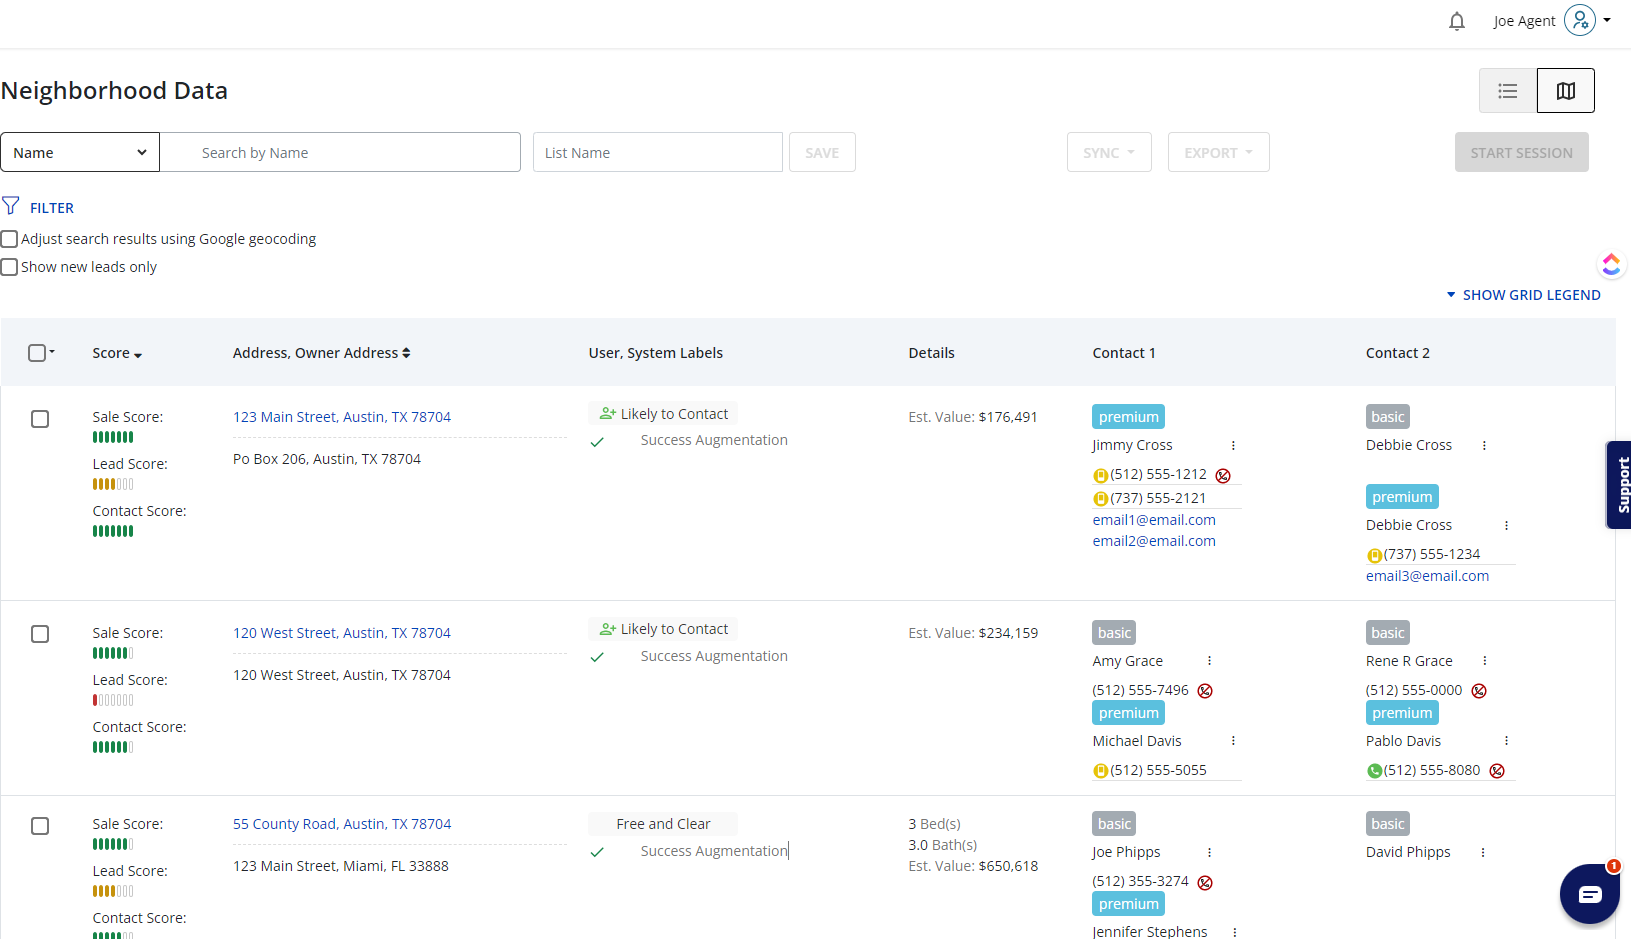Click do-not-call icon beside (512) 555-7496

click(1205, 691)
